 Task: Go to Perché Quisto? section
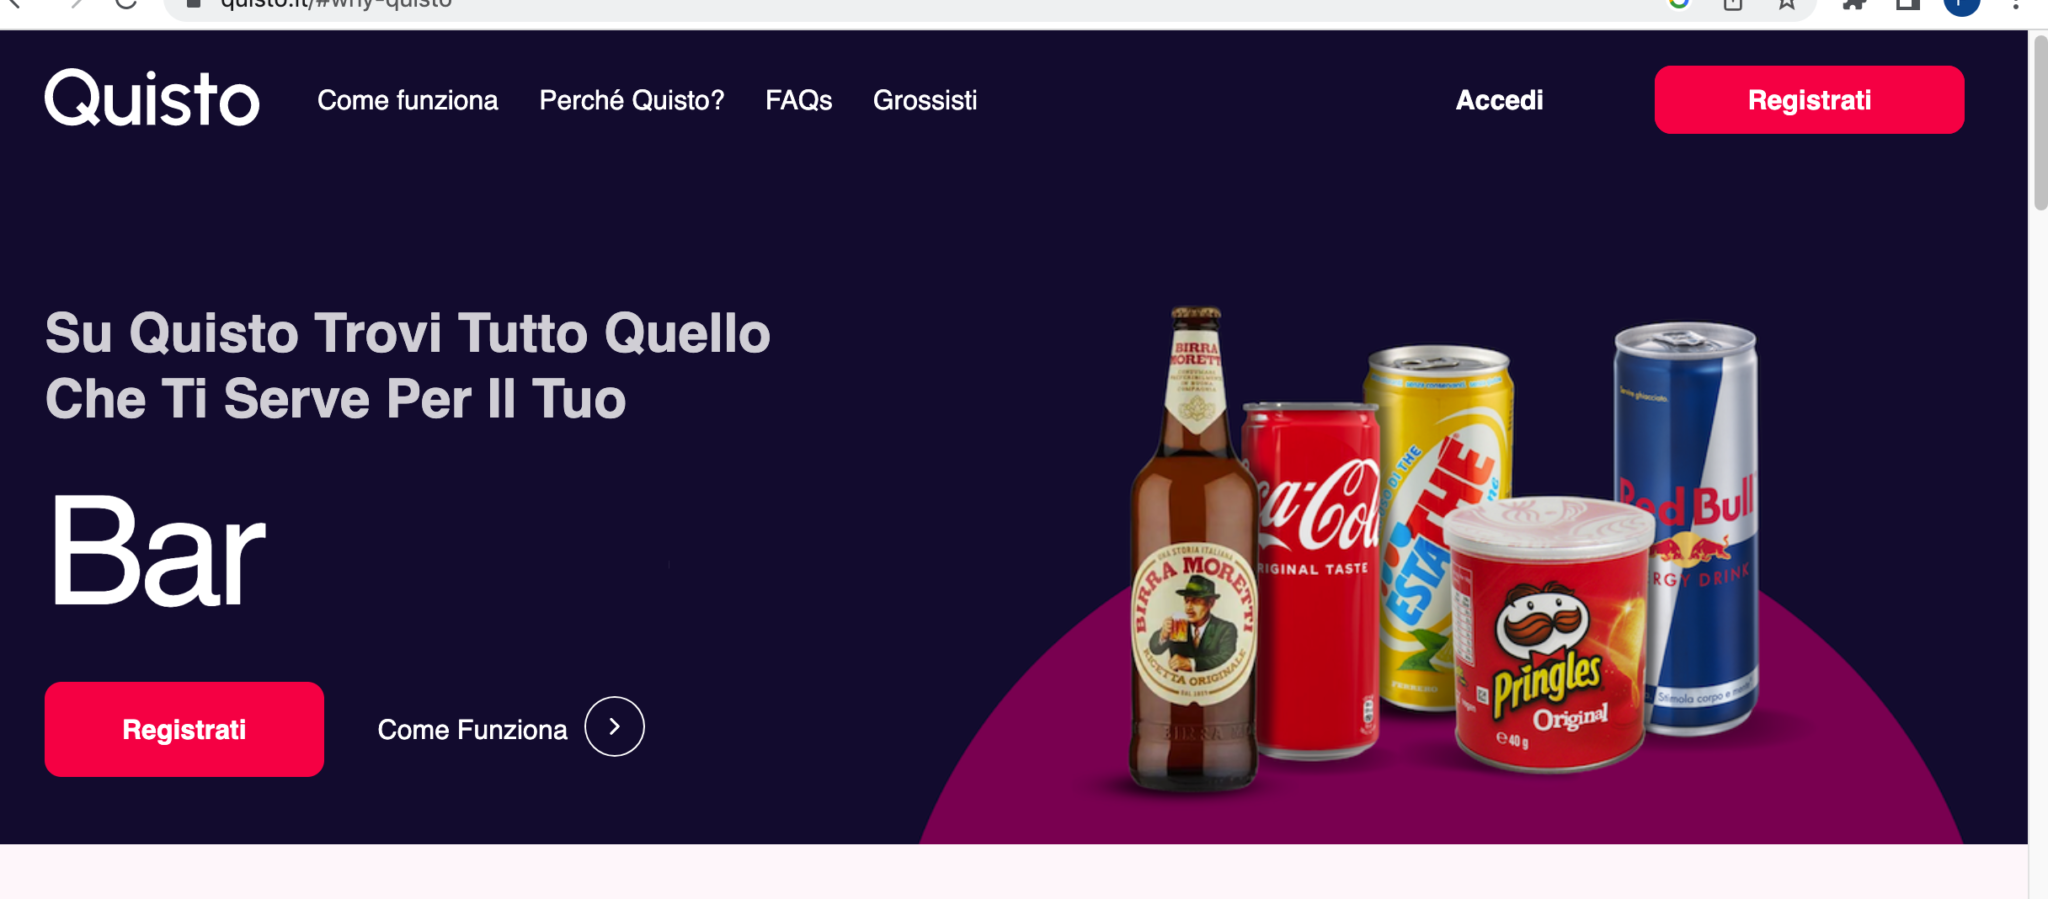click(631, 100)
